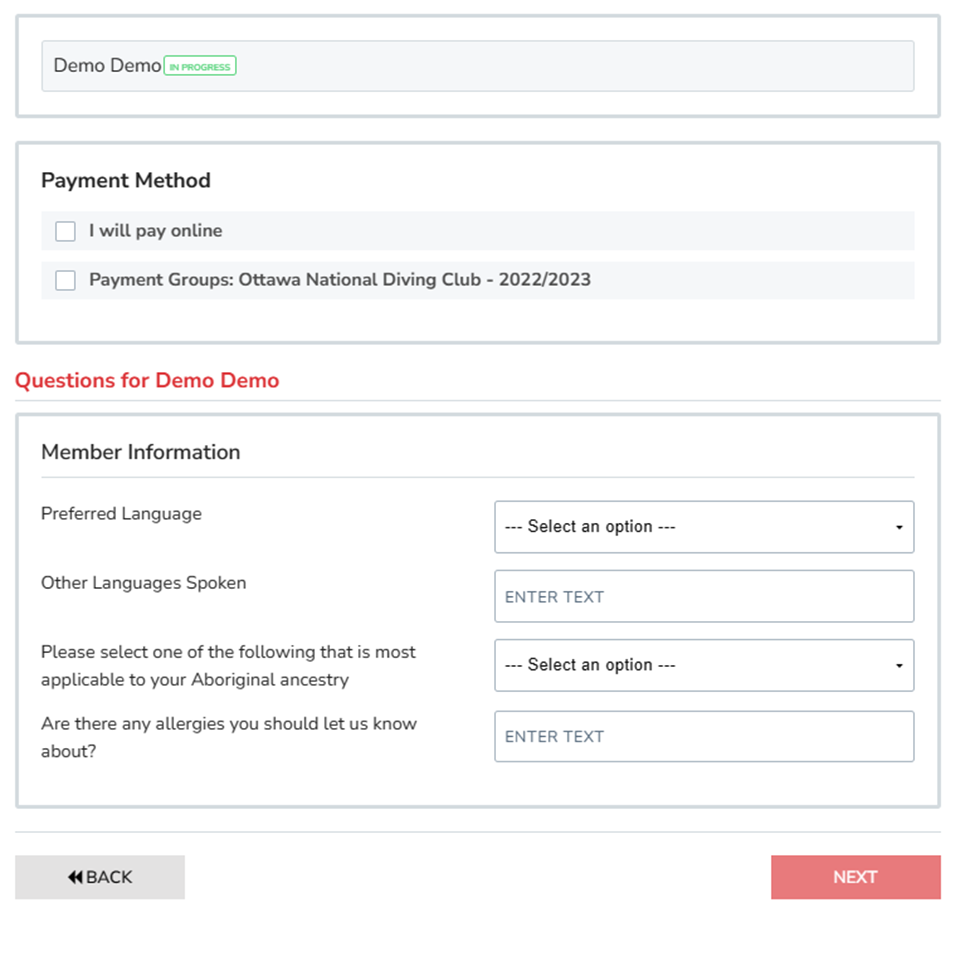Click the Preferred Language field label
975x971 pixels.
121,514
